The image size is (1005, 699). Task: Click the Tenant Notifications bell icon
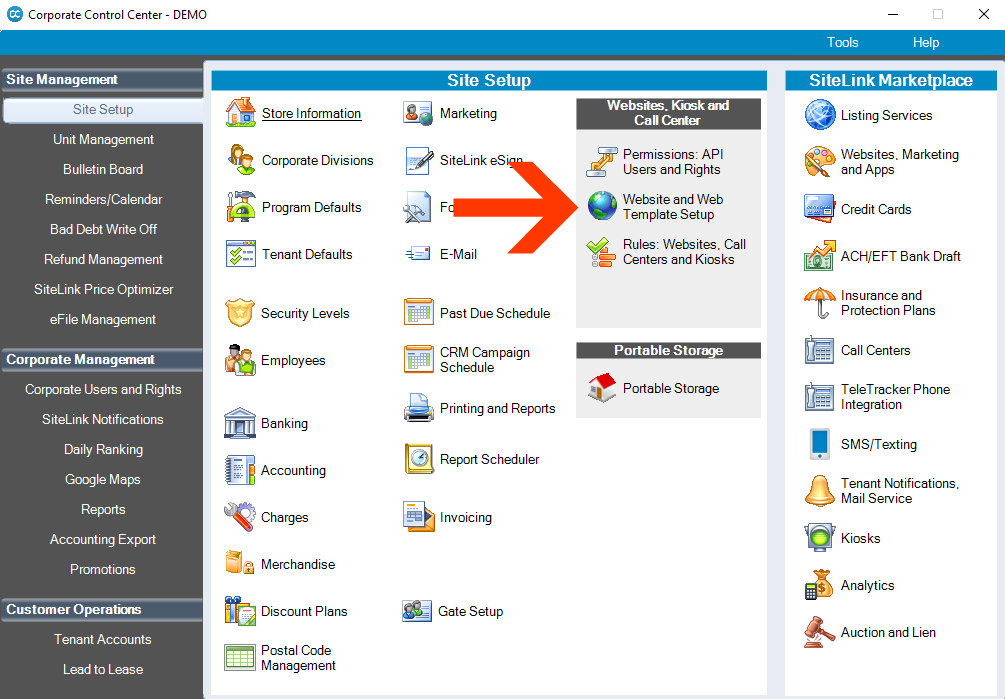[820, 491]
